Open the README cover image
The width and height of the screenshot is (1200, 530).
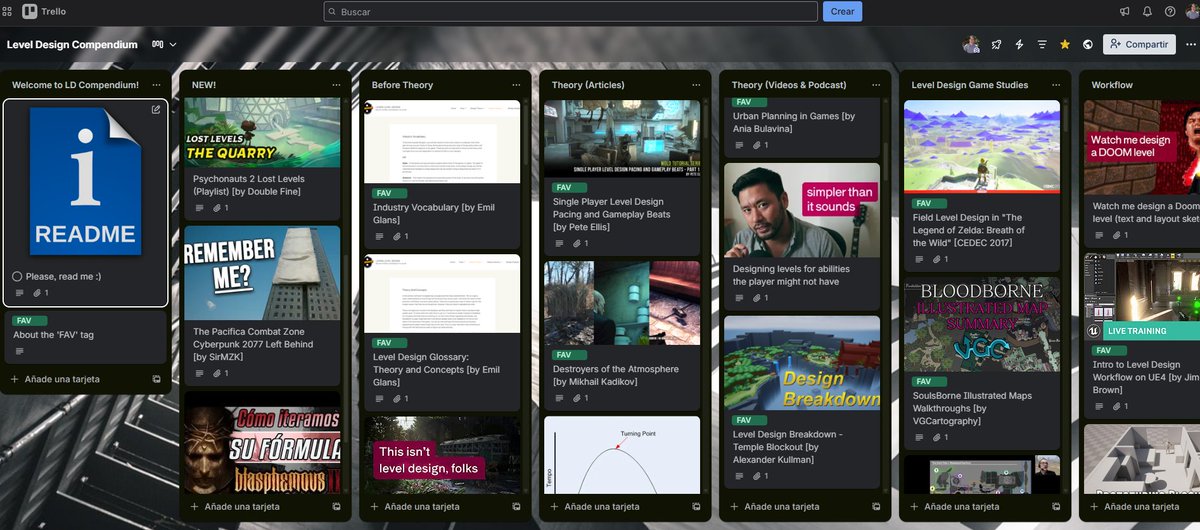tap(86, 181)
